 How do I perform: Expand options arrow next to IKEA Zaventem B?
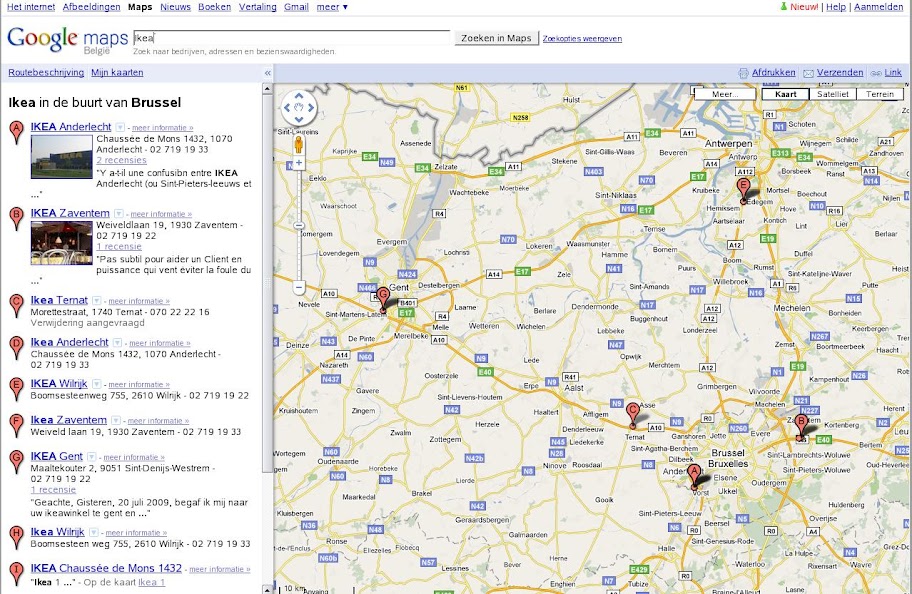click(118, 214)
